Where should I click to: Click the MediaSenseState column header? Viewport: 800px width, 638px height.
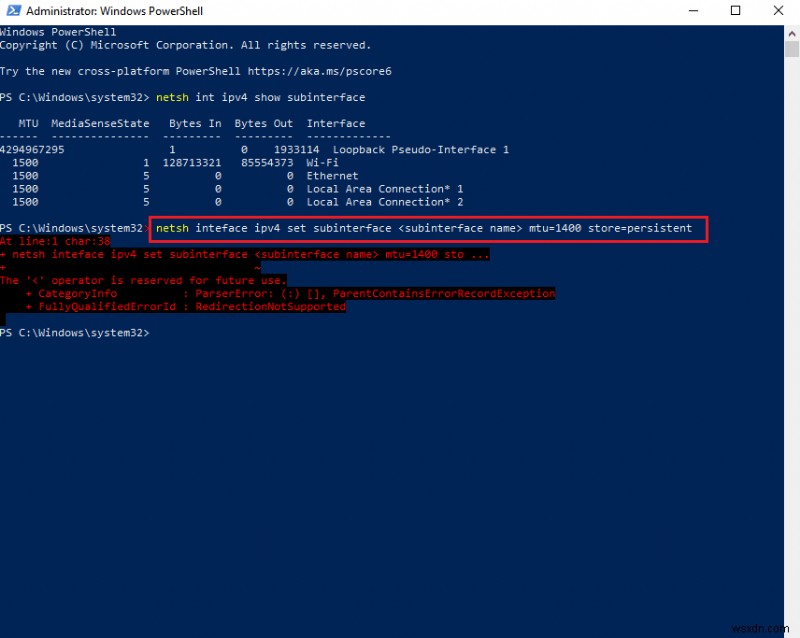click(100, 124)
